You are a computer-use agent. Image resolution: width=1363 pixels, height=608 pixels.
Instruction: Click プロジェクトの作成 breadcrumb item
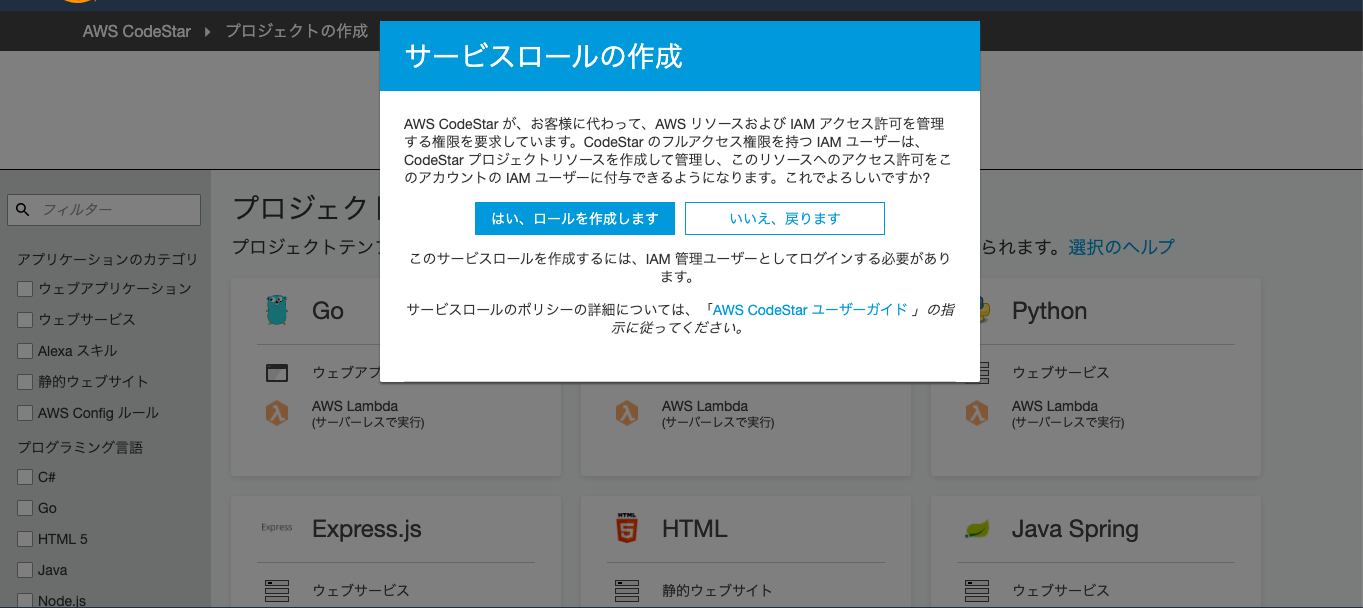click(297, 31)
